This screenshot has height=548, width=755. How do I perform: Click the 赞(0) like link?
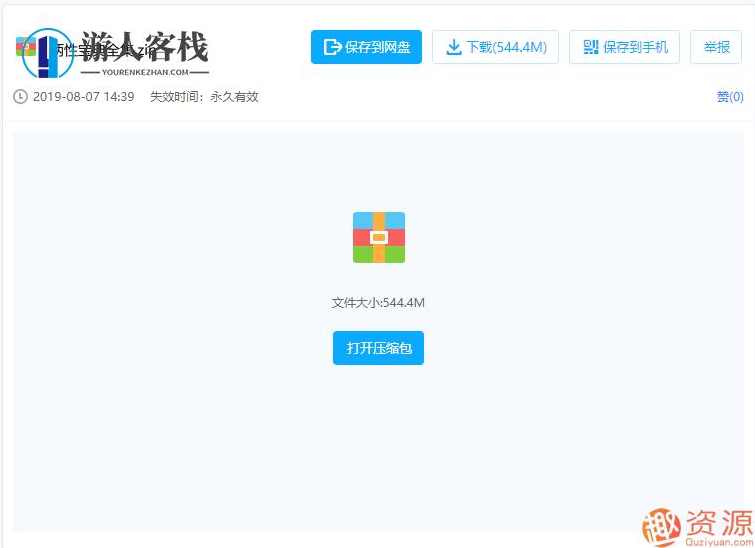click(x=729, y=97)
